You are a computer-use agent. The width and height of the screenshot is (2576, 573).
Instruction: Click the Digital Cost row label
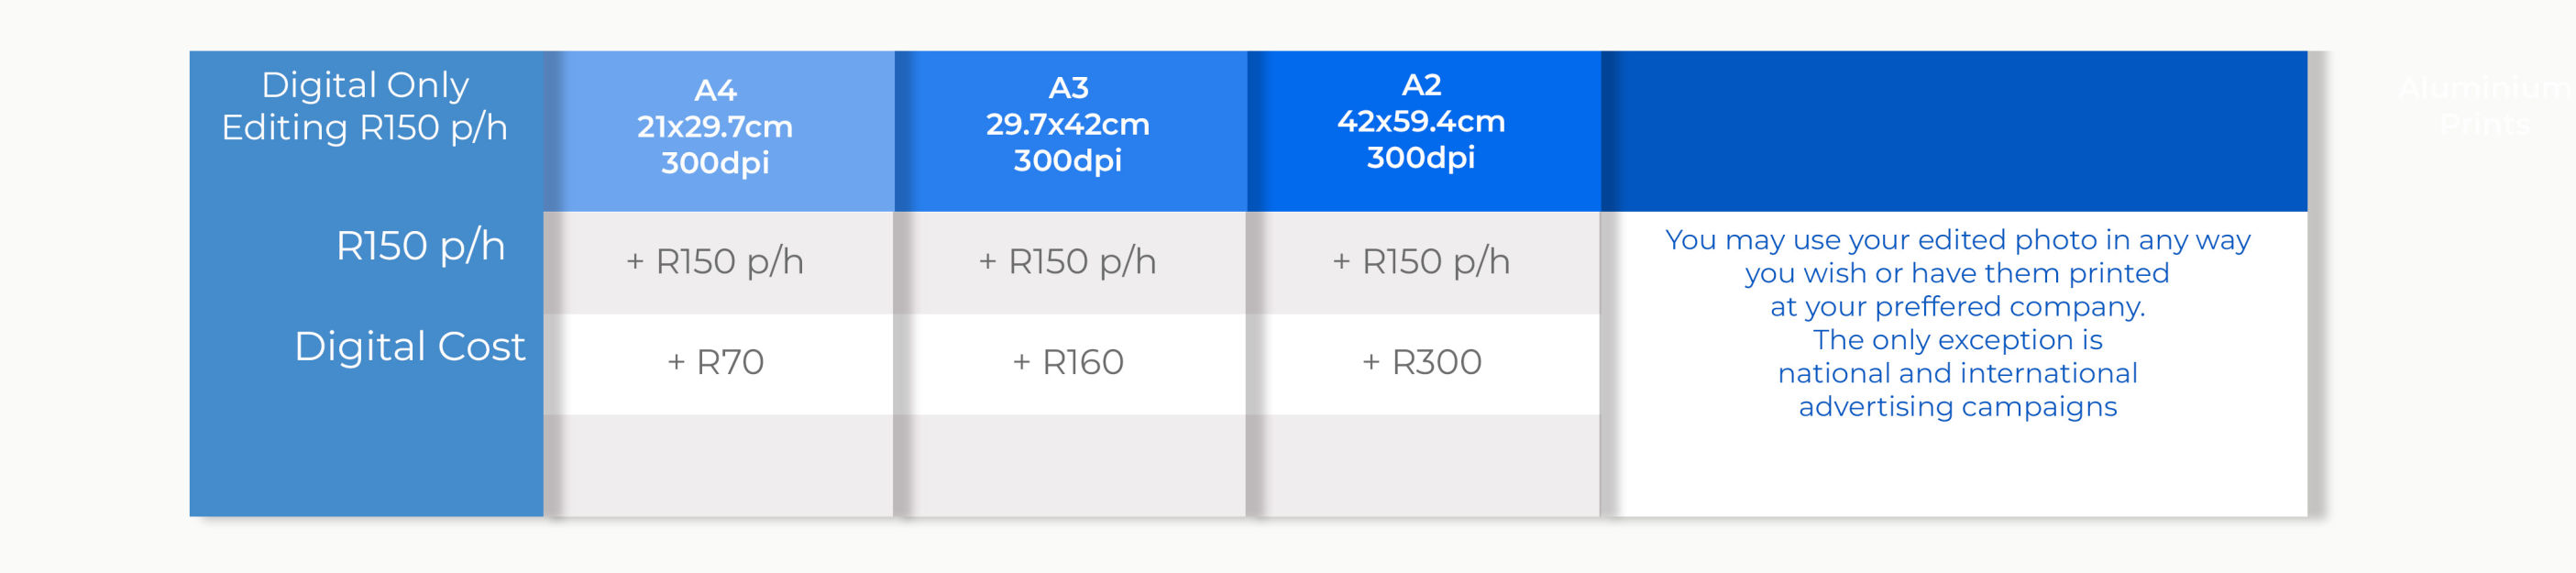tap(409, 347)
